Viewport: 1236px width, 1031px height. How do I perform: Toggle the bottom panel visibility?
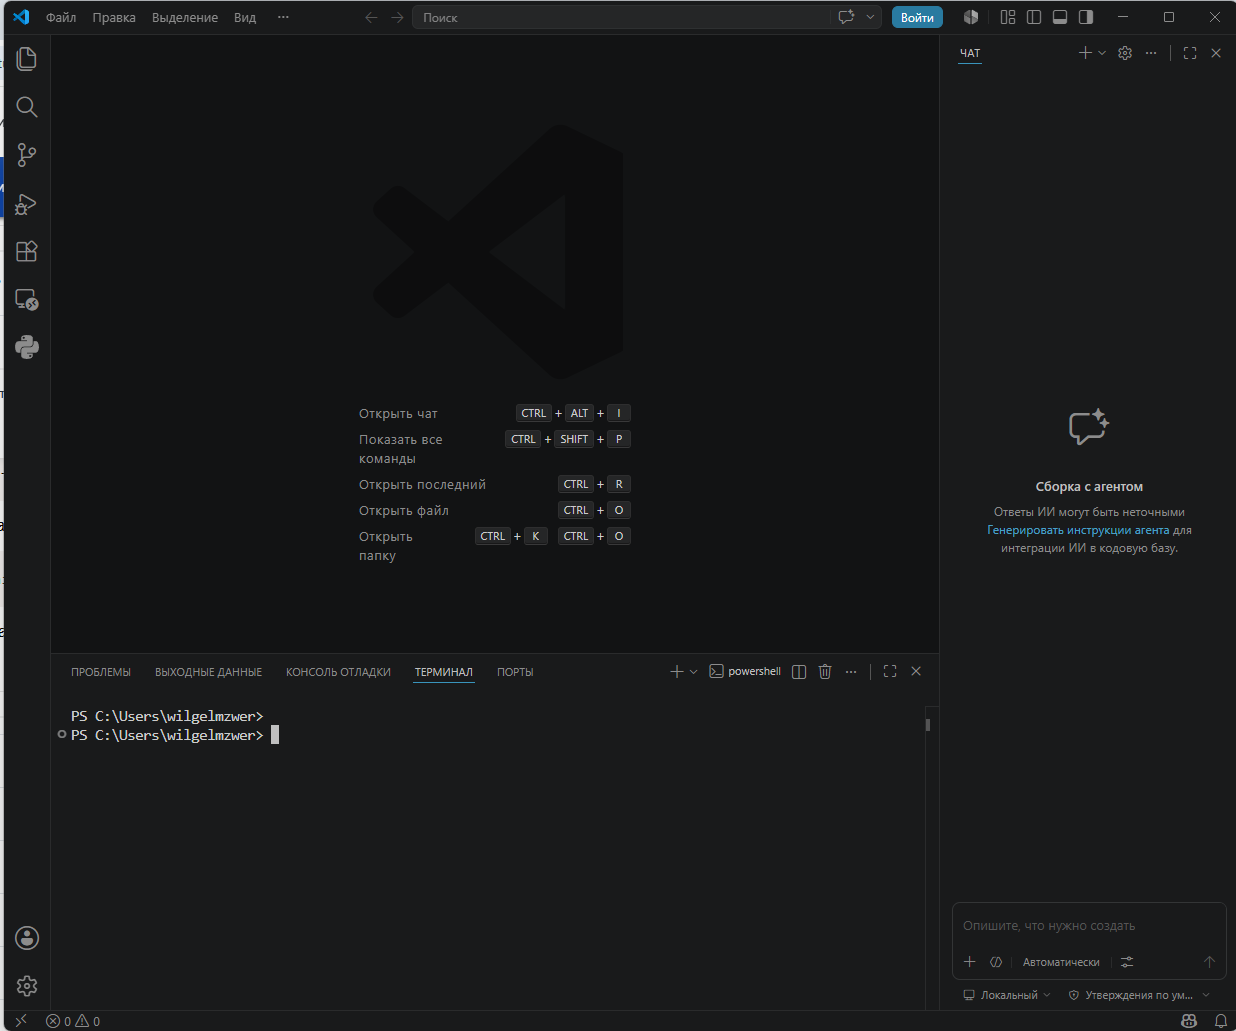pos(1060,17)
